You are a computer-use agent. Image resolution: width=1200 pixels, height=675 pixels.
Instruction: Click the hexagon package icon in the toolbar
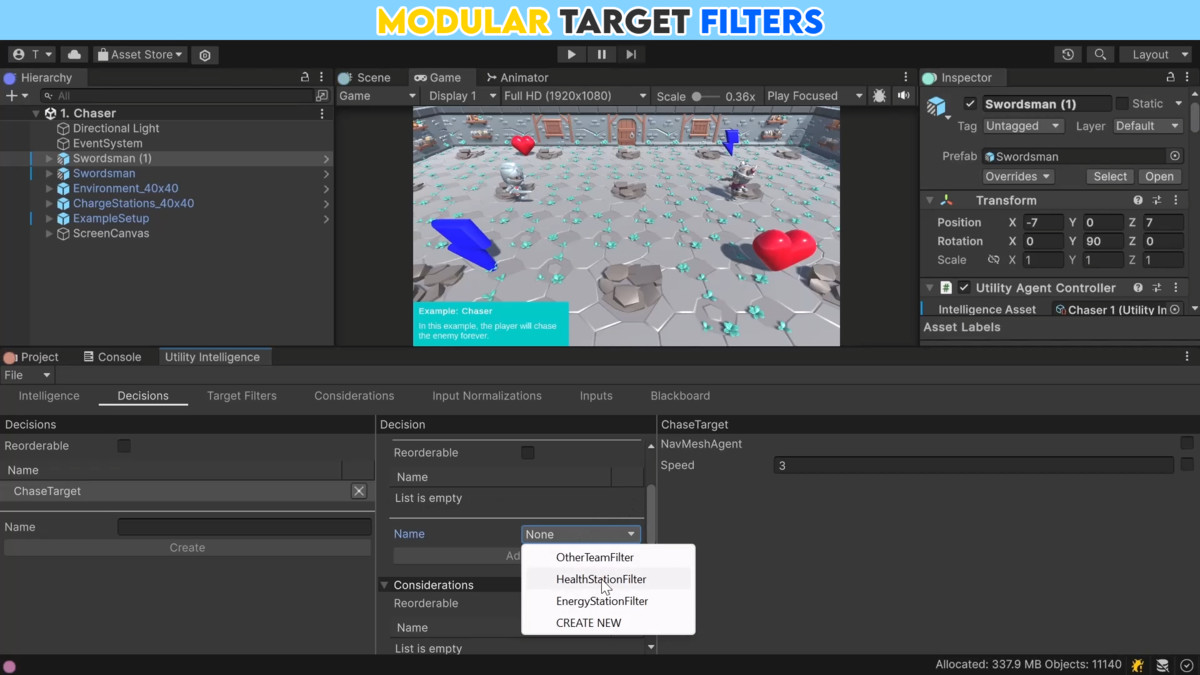click(205, 55)
